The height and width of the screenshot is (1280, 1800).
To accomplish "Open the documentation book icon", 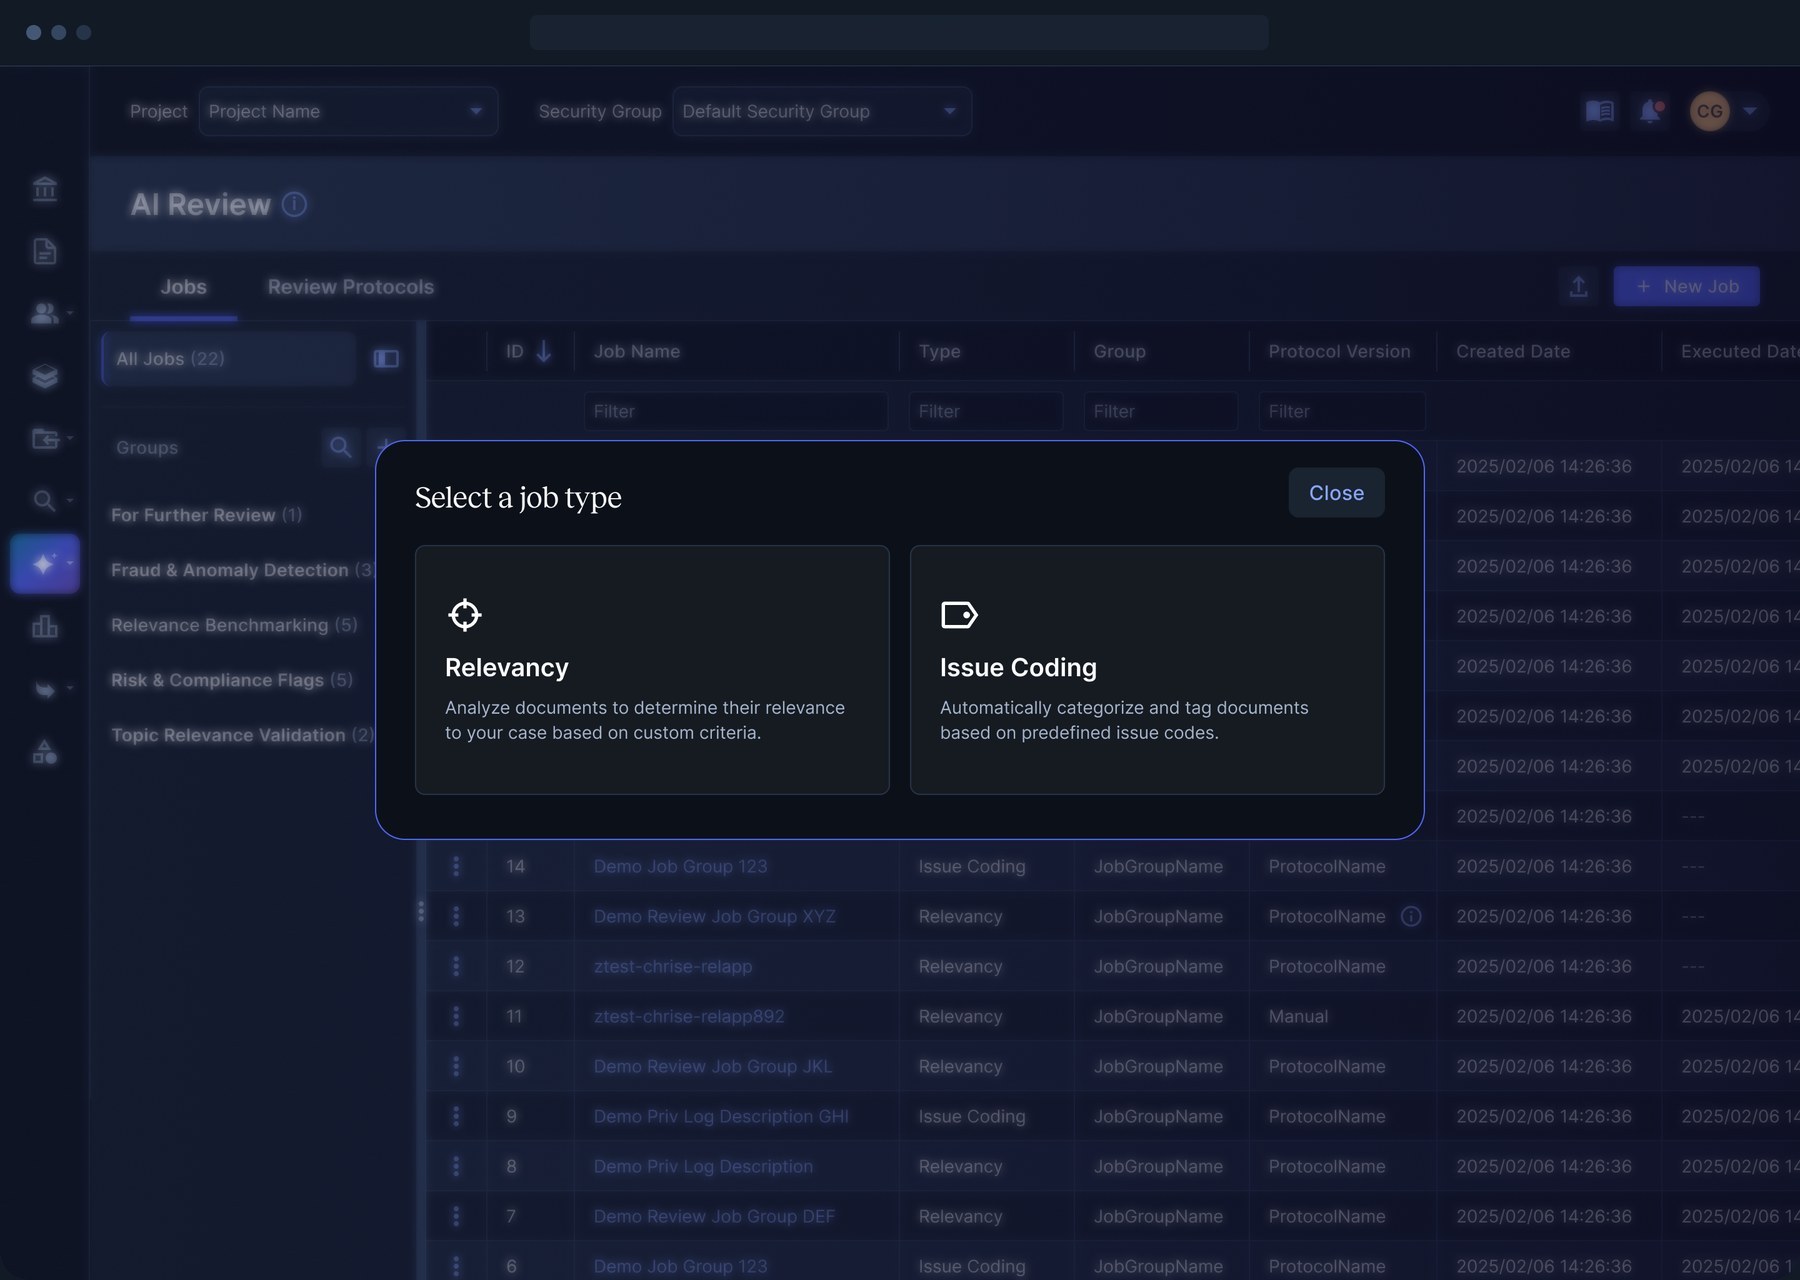I will click(1600, 111).
